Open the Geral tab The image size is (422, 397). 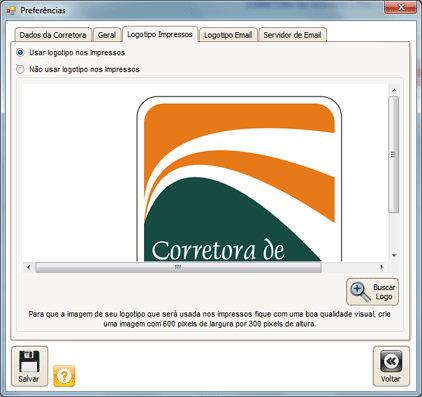[x=107, y=35]
